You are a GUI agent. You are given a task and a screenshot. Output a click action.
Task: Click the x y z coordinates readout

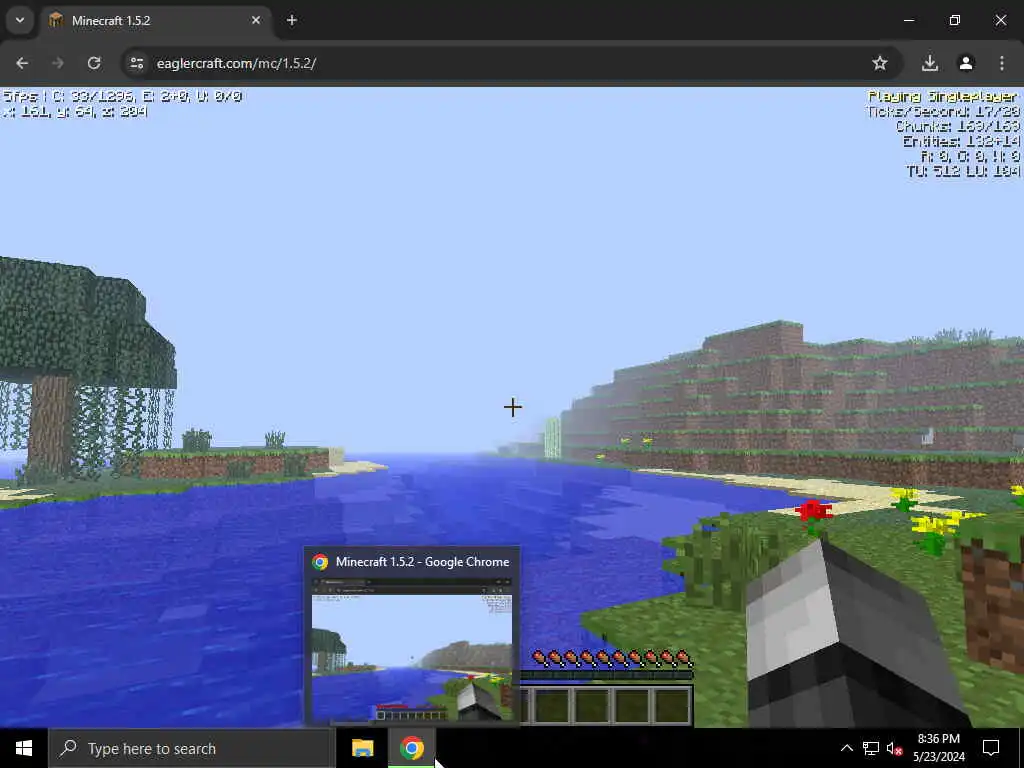coord(74,112)
